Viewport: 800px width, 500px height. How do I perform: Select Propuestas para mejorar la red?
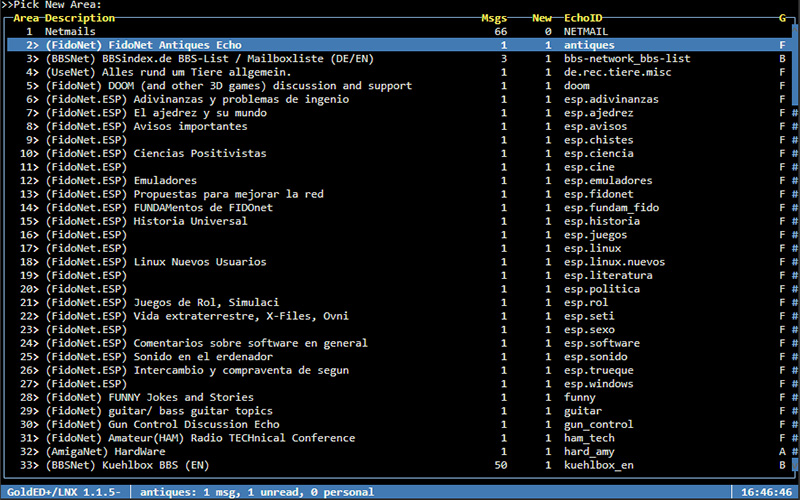coord(399,194)
